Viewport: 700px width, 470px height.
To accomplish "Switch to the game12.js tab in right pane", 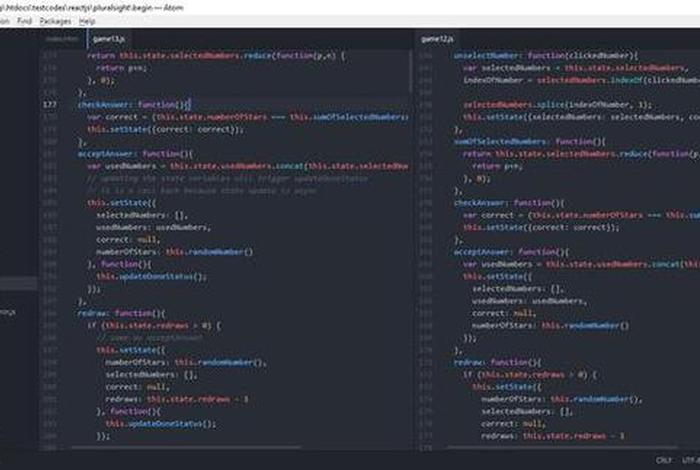I will click(x=437, y=39).
